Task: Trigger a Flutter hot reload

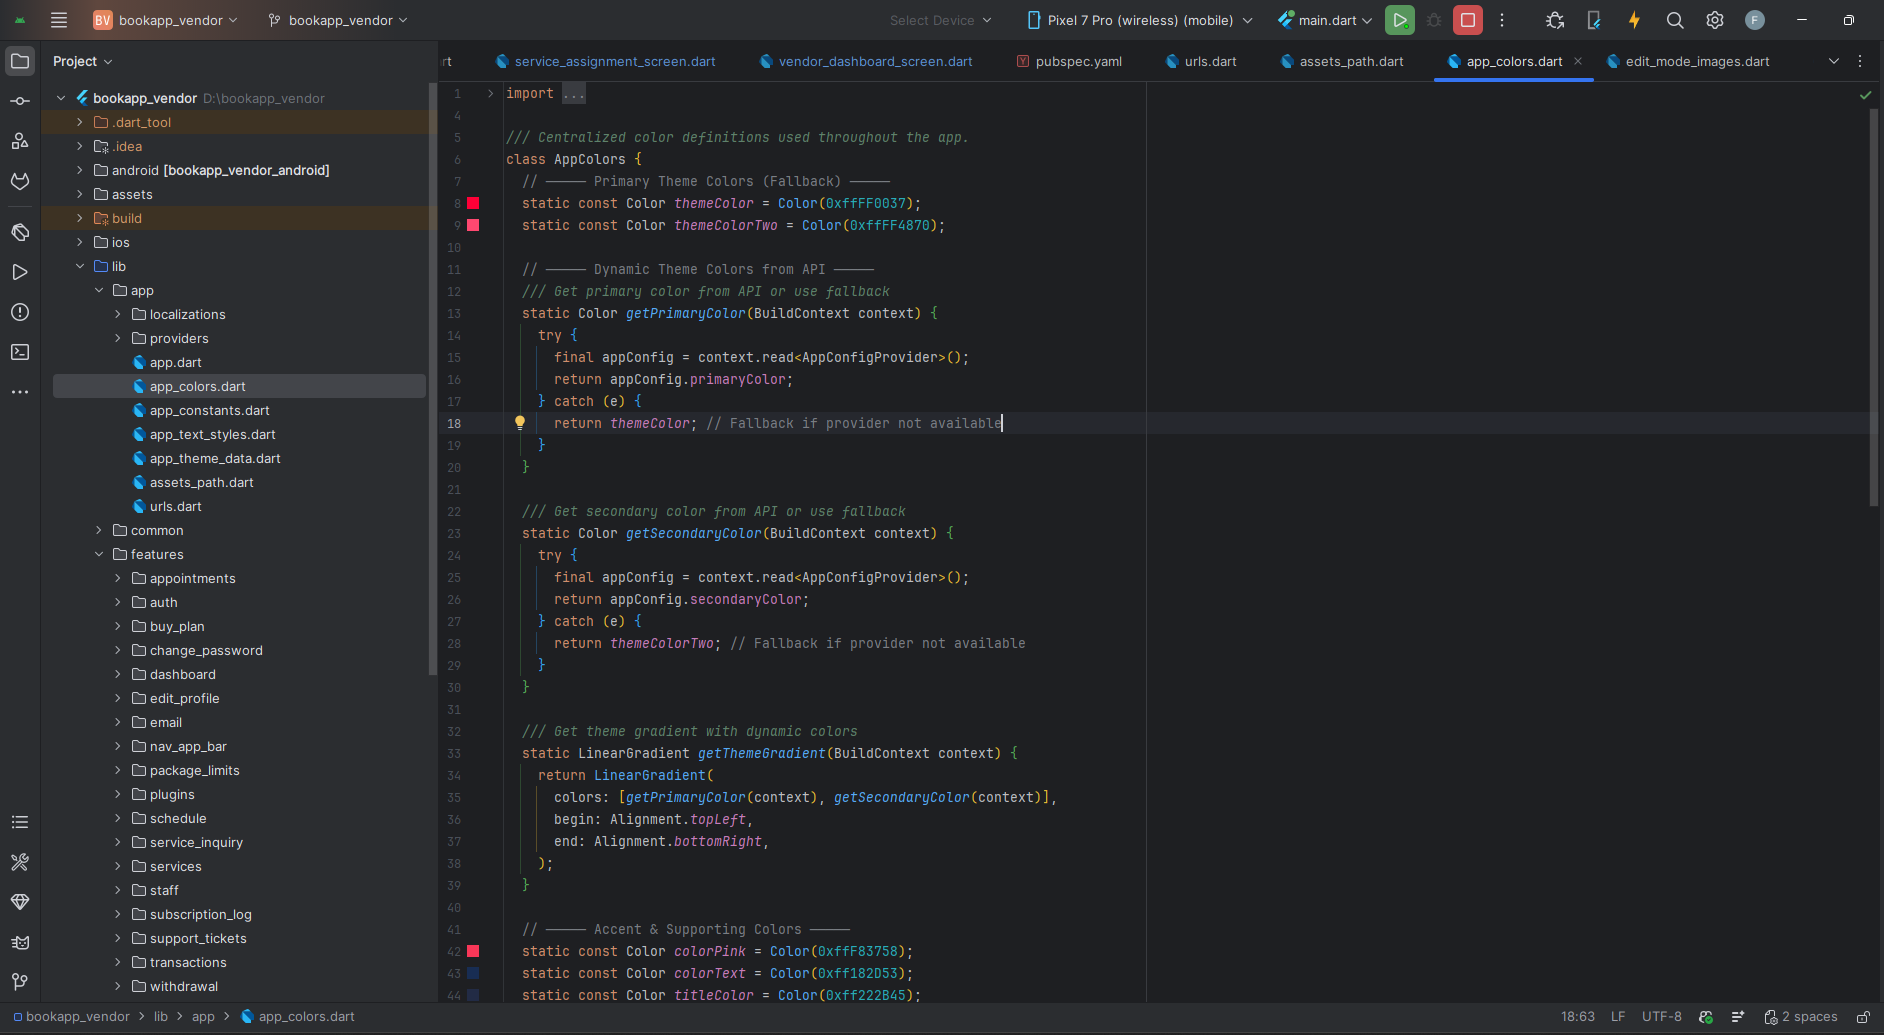Action: click(1634, 20)
